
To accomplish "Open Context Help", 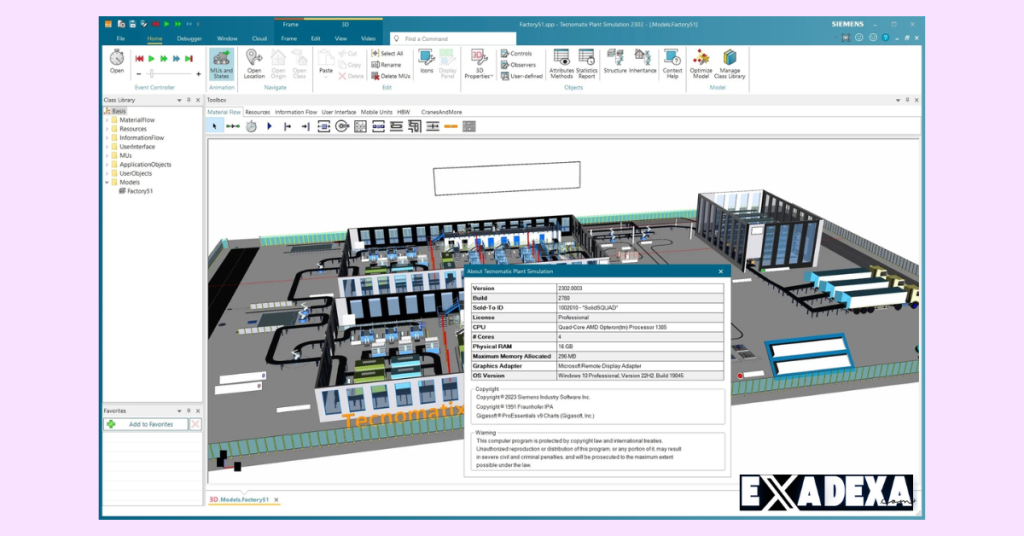I will coord(672,64).
